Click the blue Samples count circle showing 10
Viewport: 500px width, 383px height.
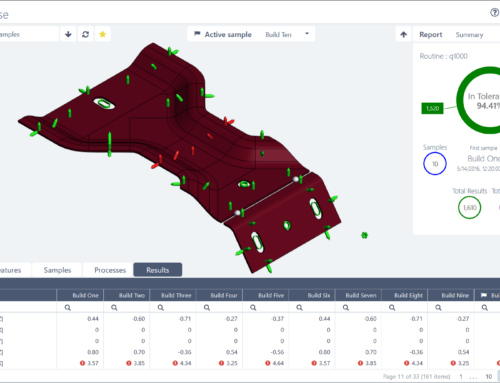(x=435, y=164)
